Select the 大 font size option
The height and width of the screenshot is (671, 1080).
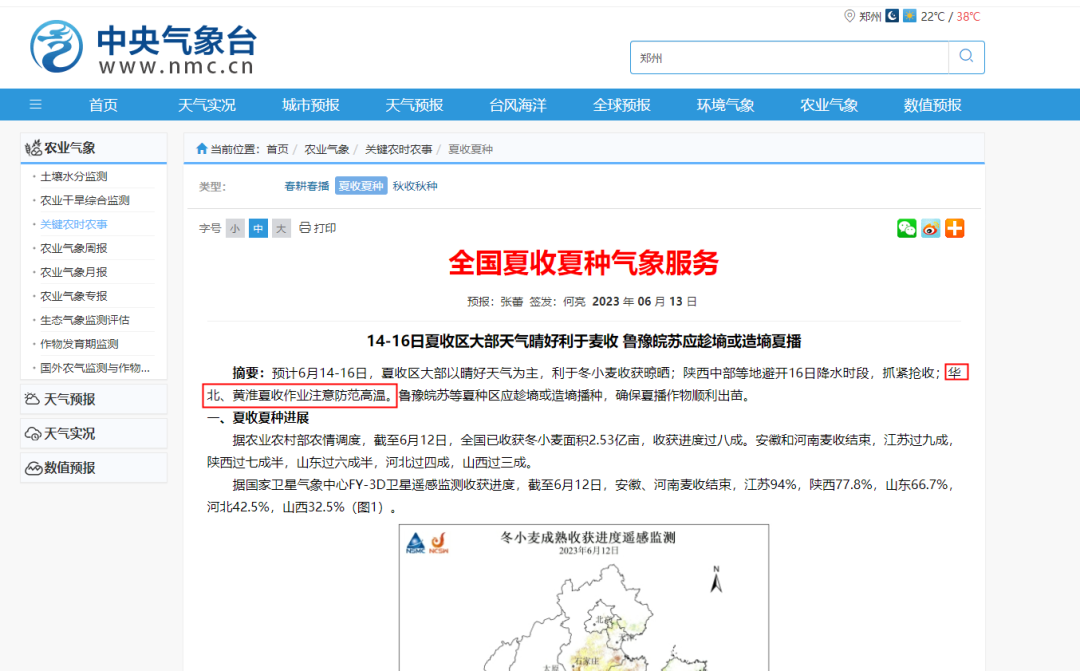281,228
